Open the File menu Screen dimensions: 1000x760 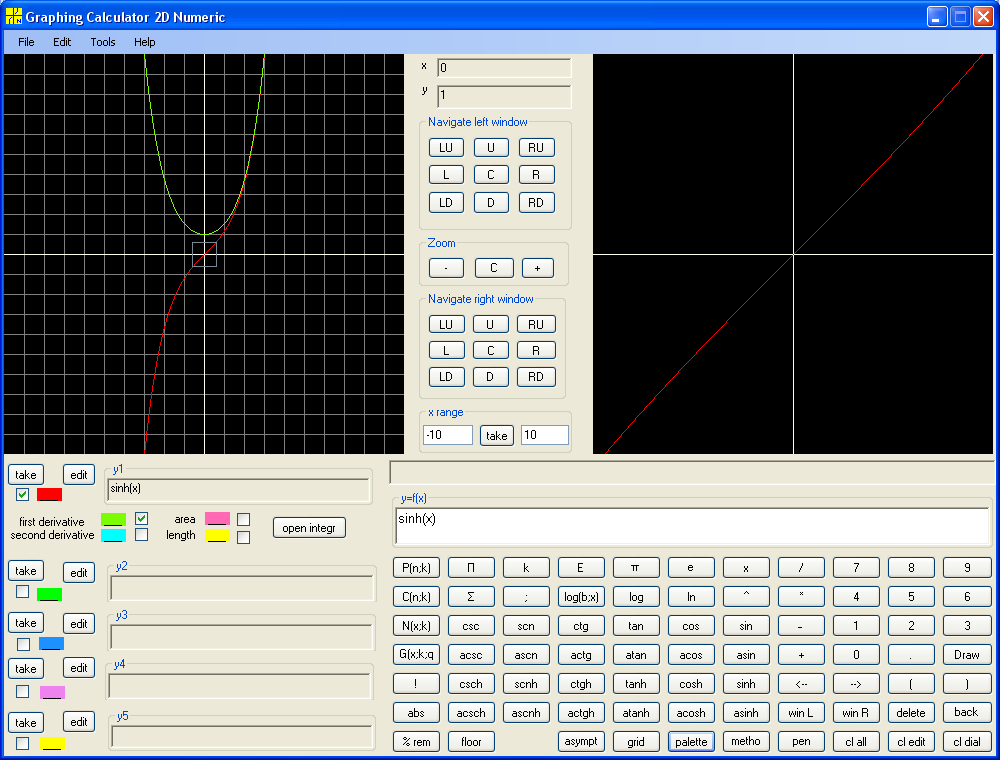(26, 42)
